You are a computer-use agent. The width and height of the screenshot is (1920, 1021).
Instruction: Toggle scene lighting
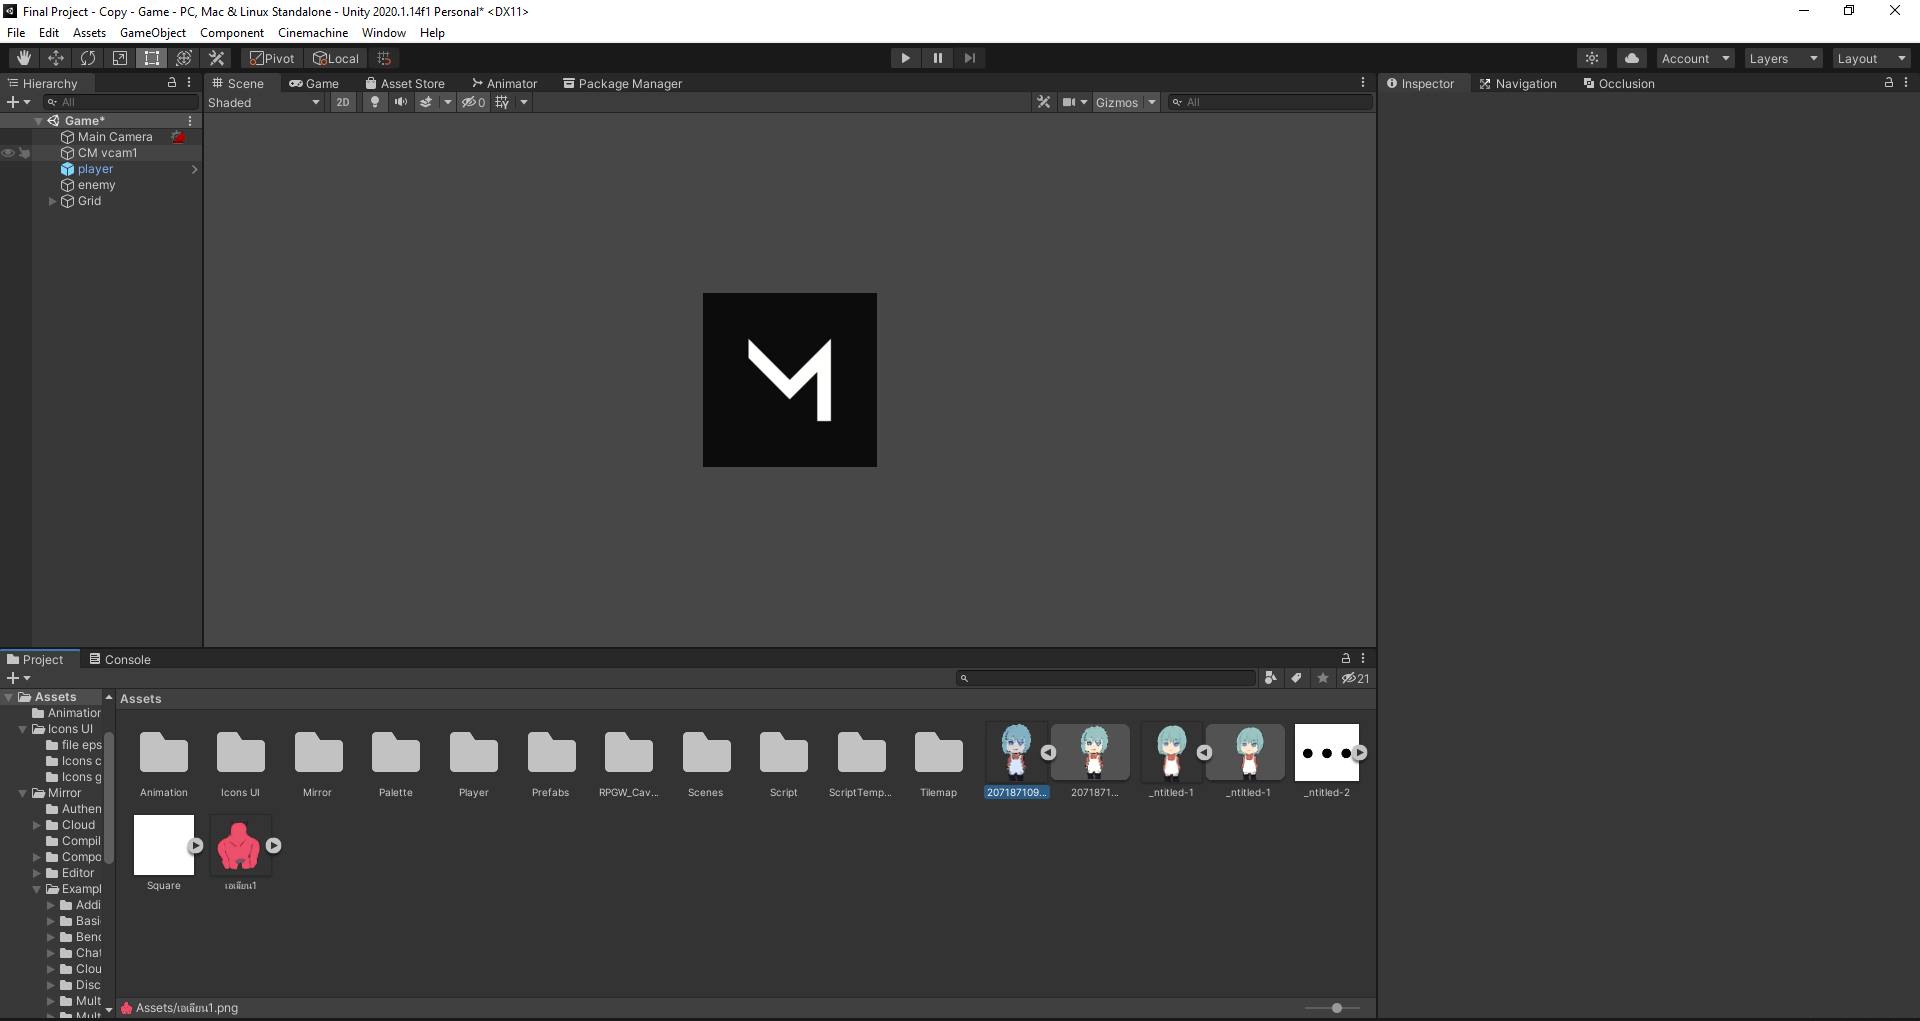(x=375, y=102)
